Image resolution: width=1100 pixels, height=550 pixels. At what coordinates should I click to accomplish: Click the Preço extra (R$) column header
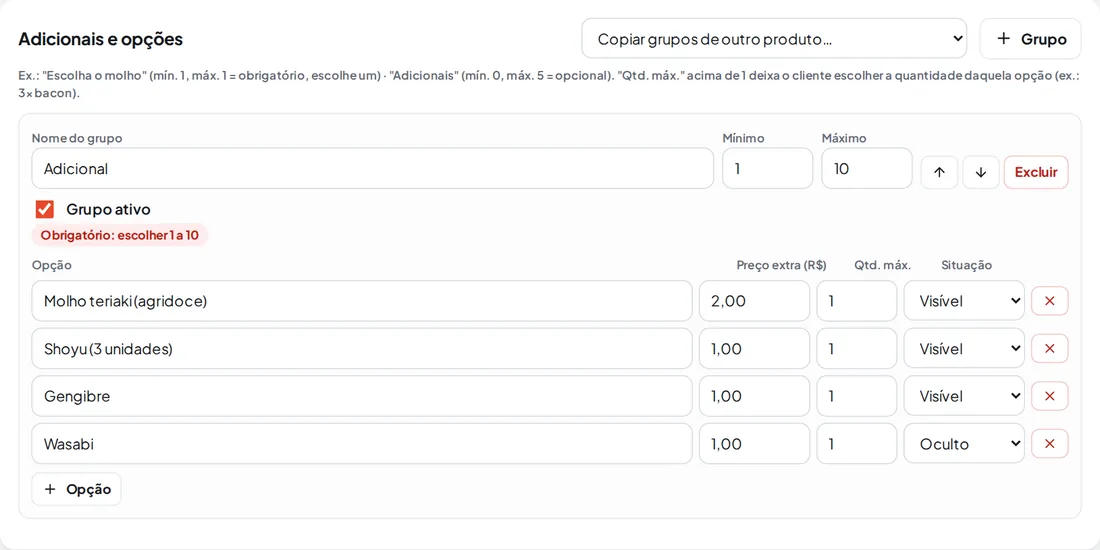[782, 265]
